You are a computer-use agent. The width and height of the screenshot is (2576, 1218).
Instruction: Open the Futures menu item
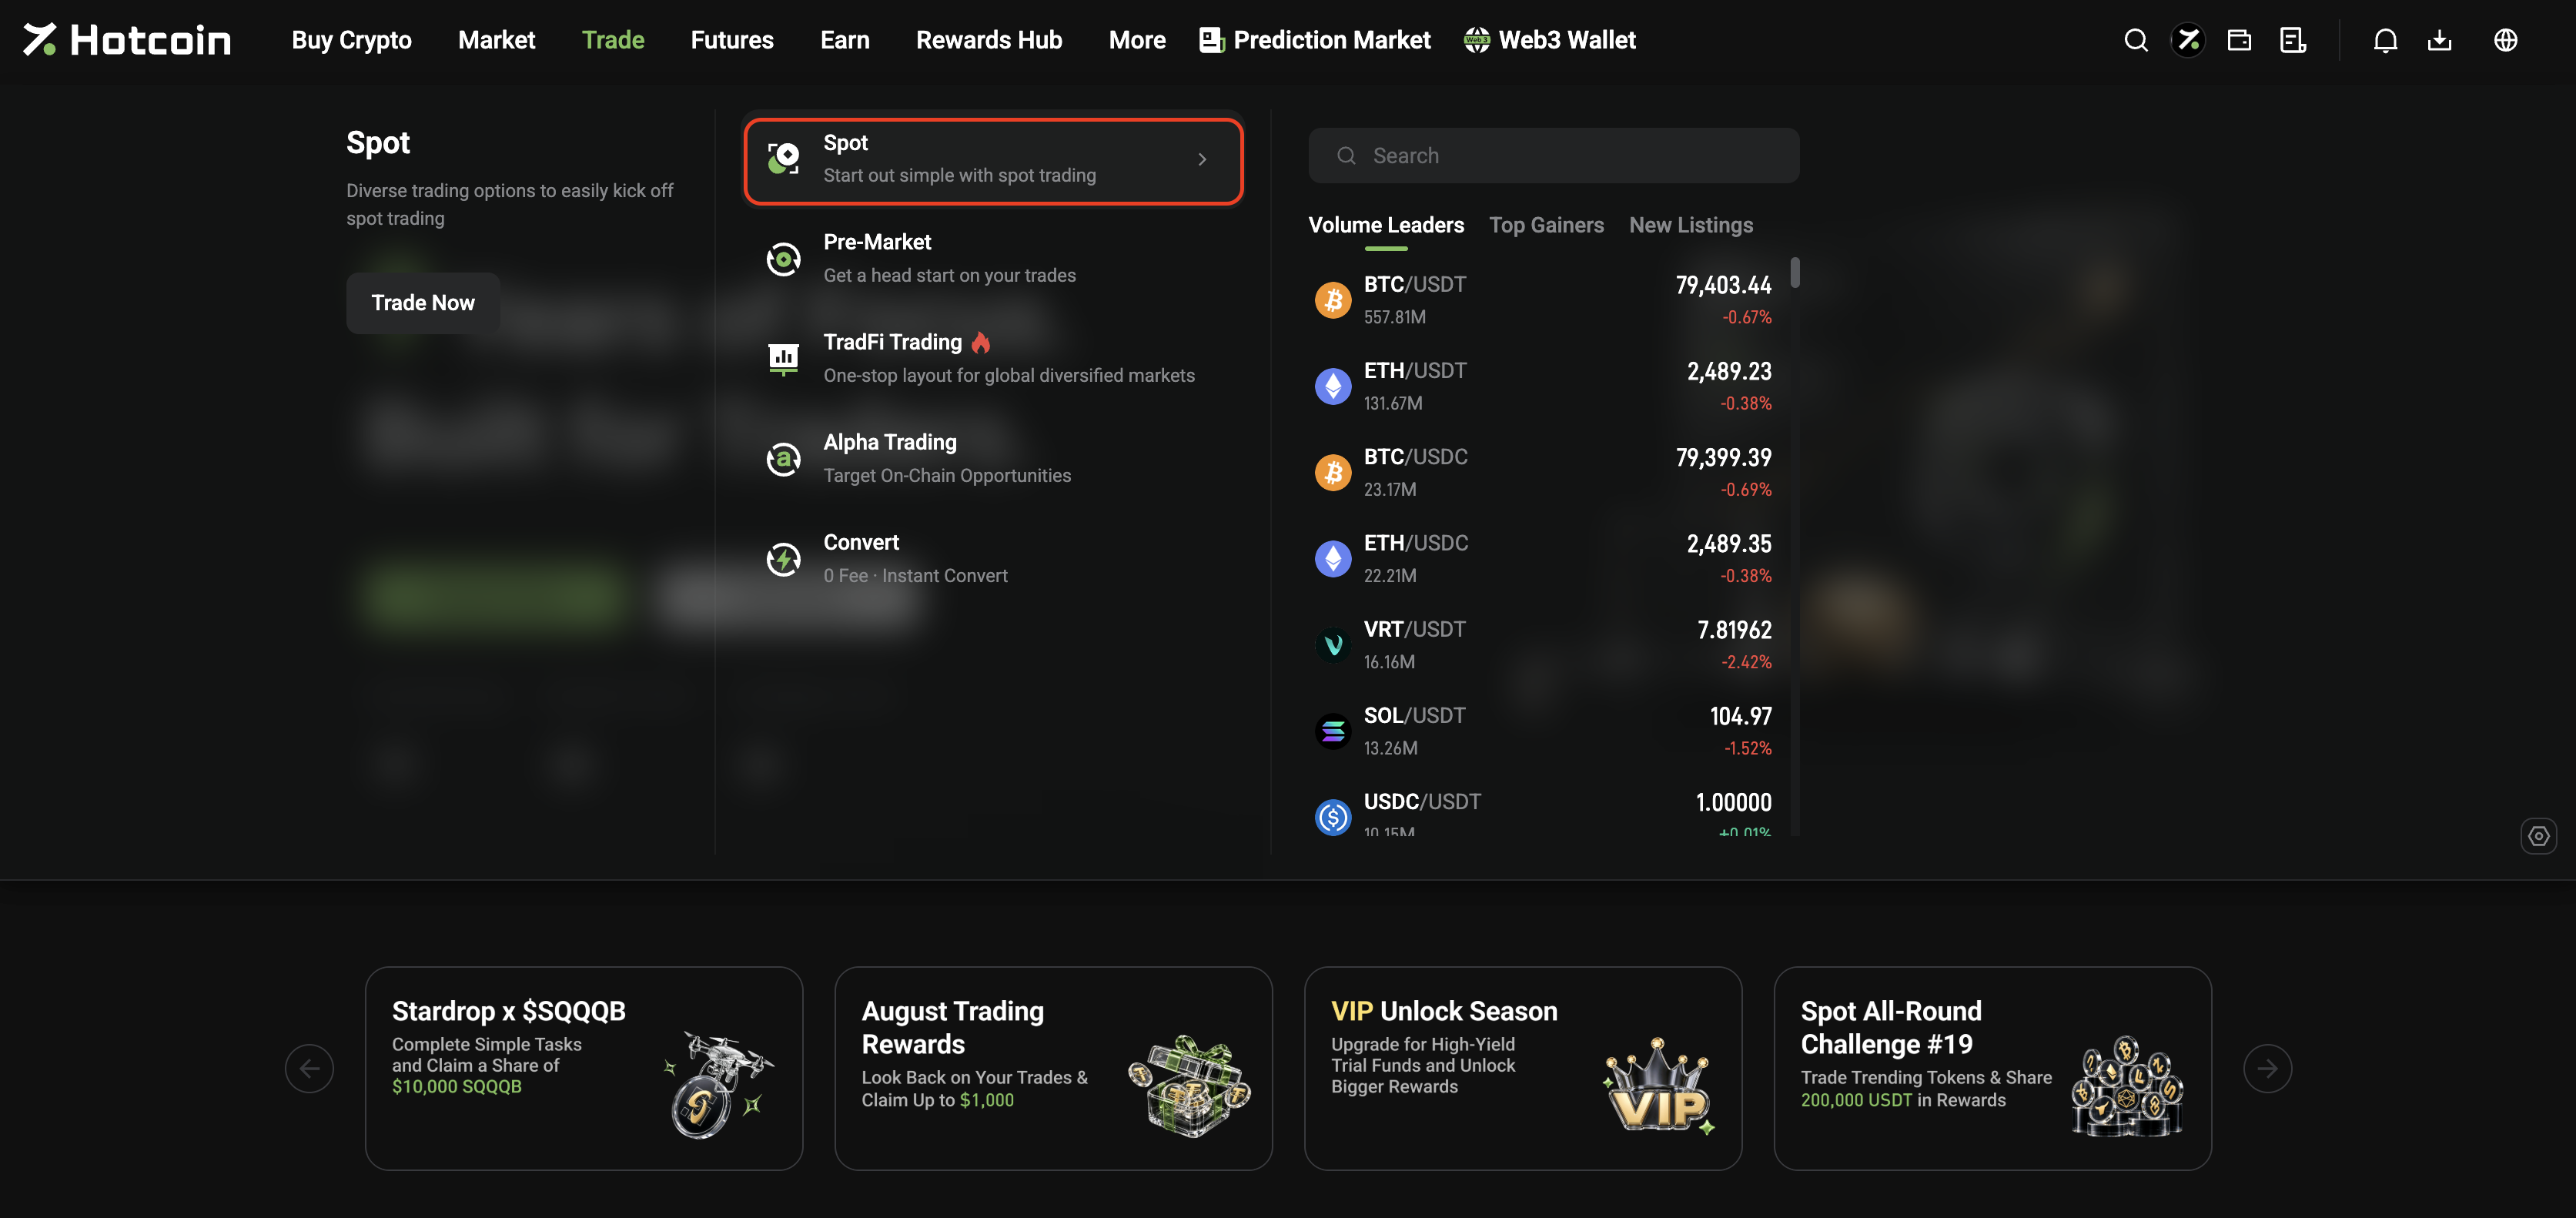[x=732, y=40]
